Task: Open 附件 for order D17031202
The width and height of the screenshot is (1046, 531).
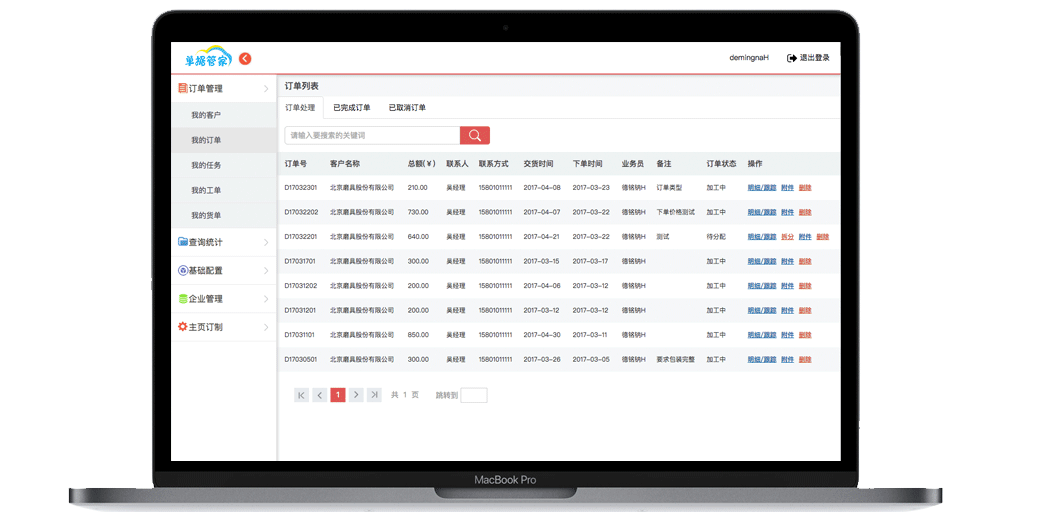Action: [787, 286]
